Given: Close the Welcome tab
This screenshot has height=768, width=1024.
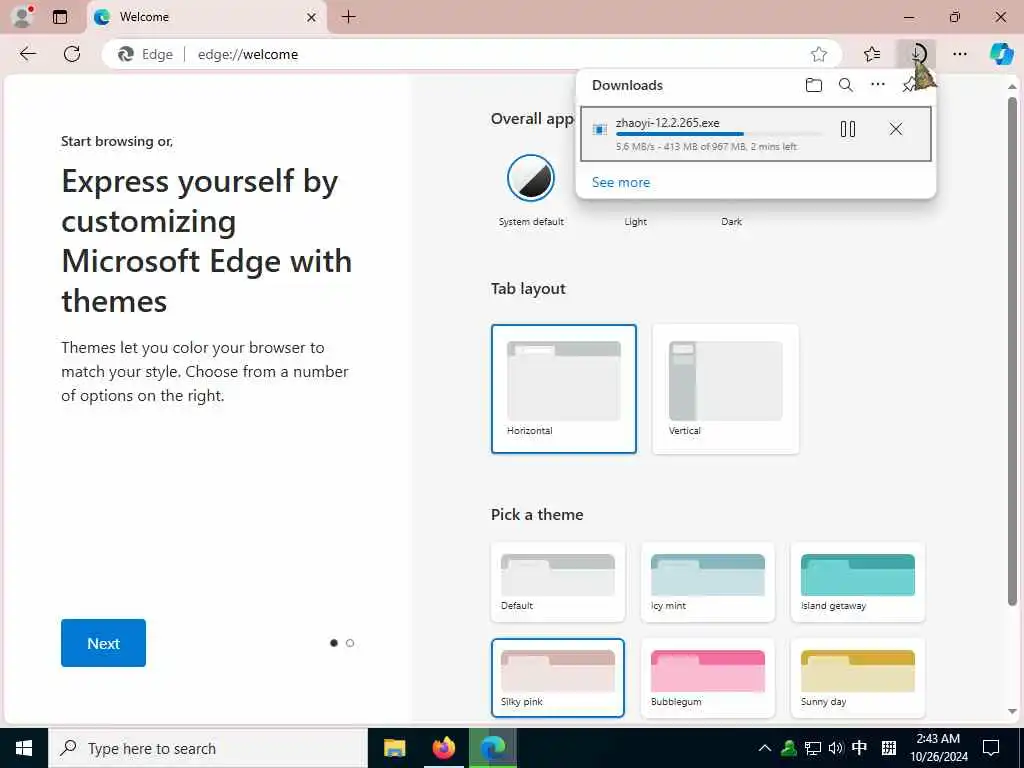Looking at the screenshot, I should pos(312,17).
